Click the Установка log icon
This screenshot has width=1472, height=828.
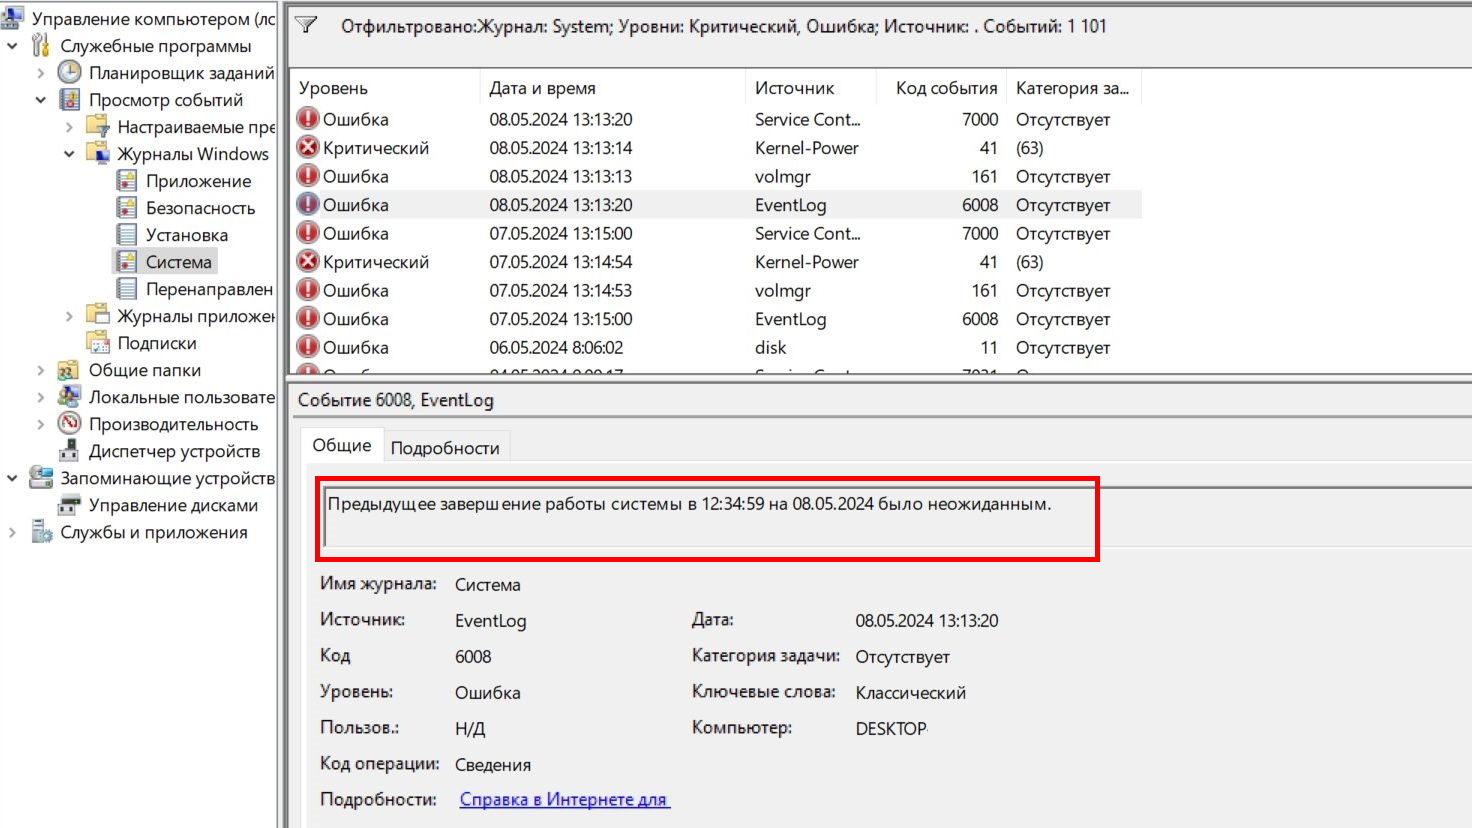[126, 234]
